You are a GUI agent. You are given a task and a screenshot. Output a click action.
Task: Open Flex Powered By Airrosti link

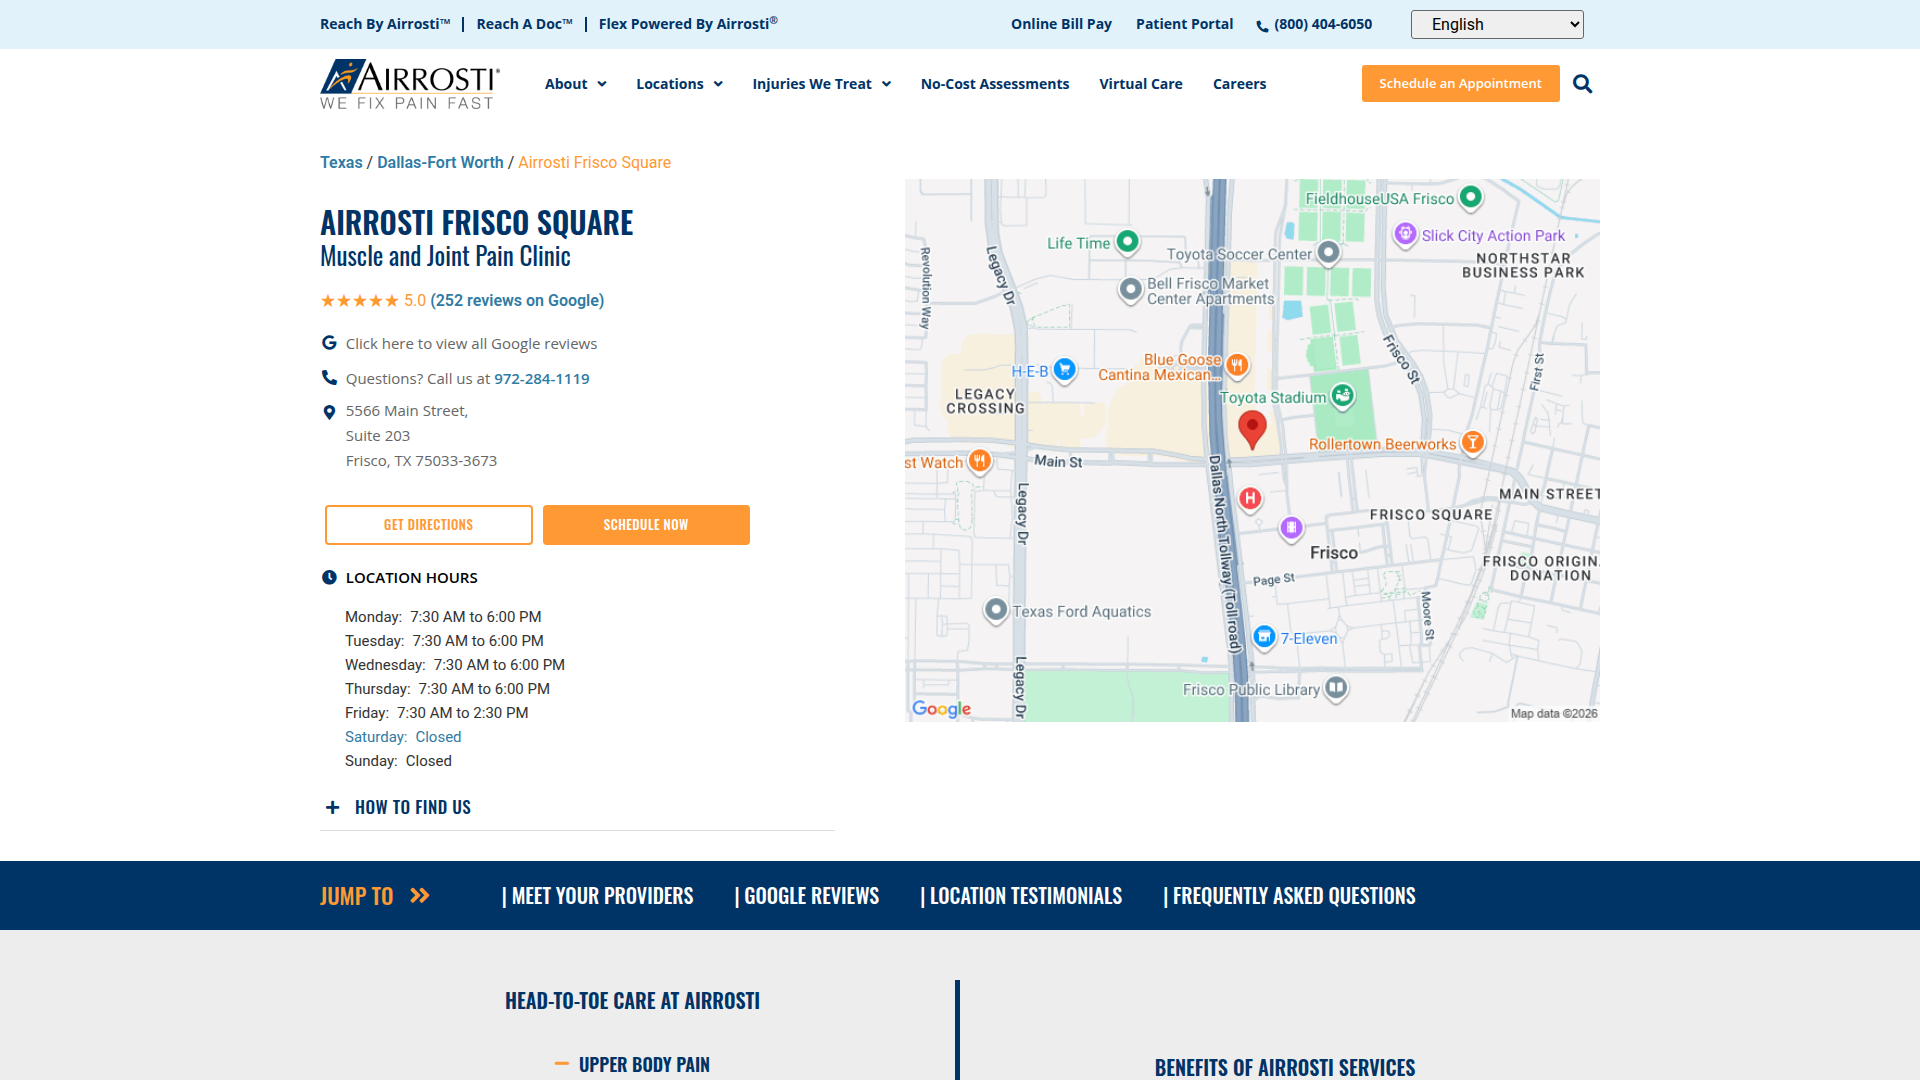(x=688, y=24)
